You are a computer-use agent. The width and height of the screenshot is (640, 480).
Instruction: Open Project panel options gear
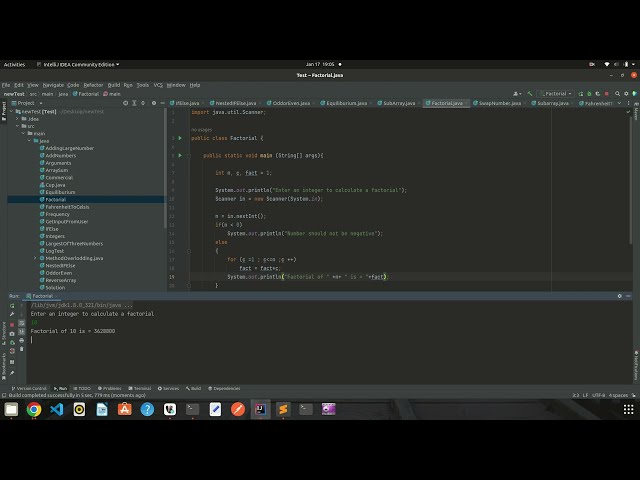[x=154, y=103]
